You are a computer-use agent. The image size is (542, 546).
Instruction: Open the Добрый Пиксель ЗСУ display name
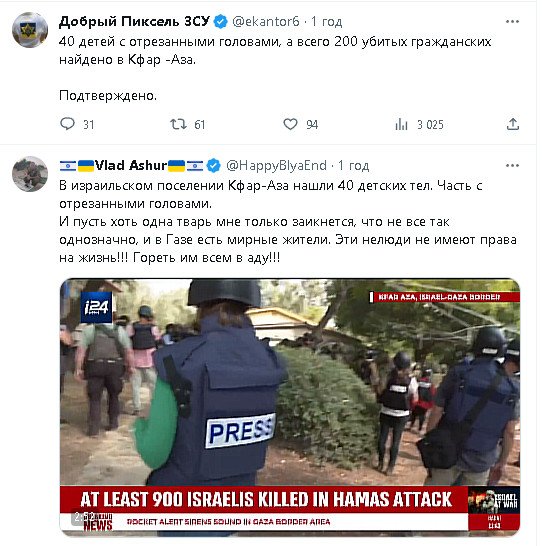coord(134,22)
